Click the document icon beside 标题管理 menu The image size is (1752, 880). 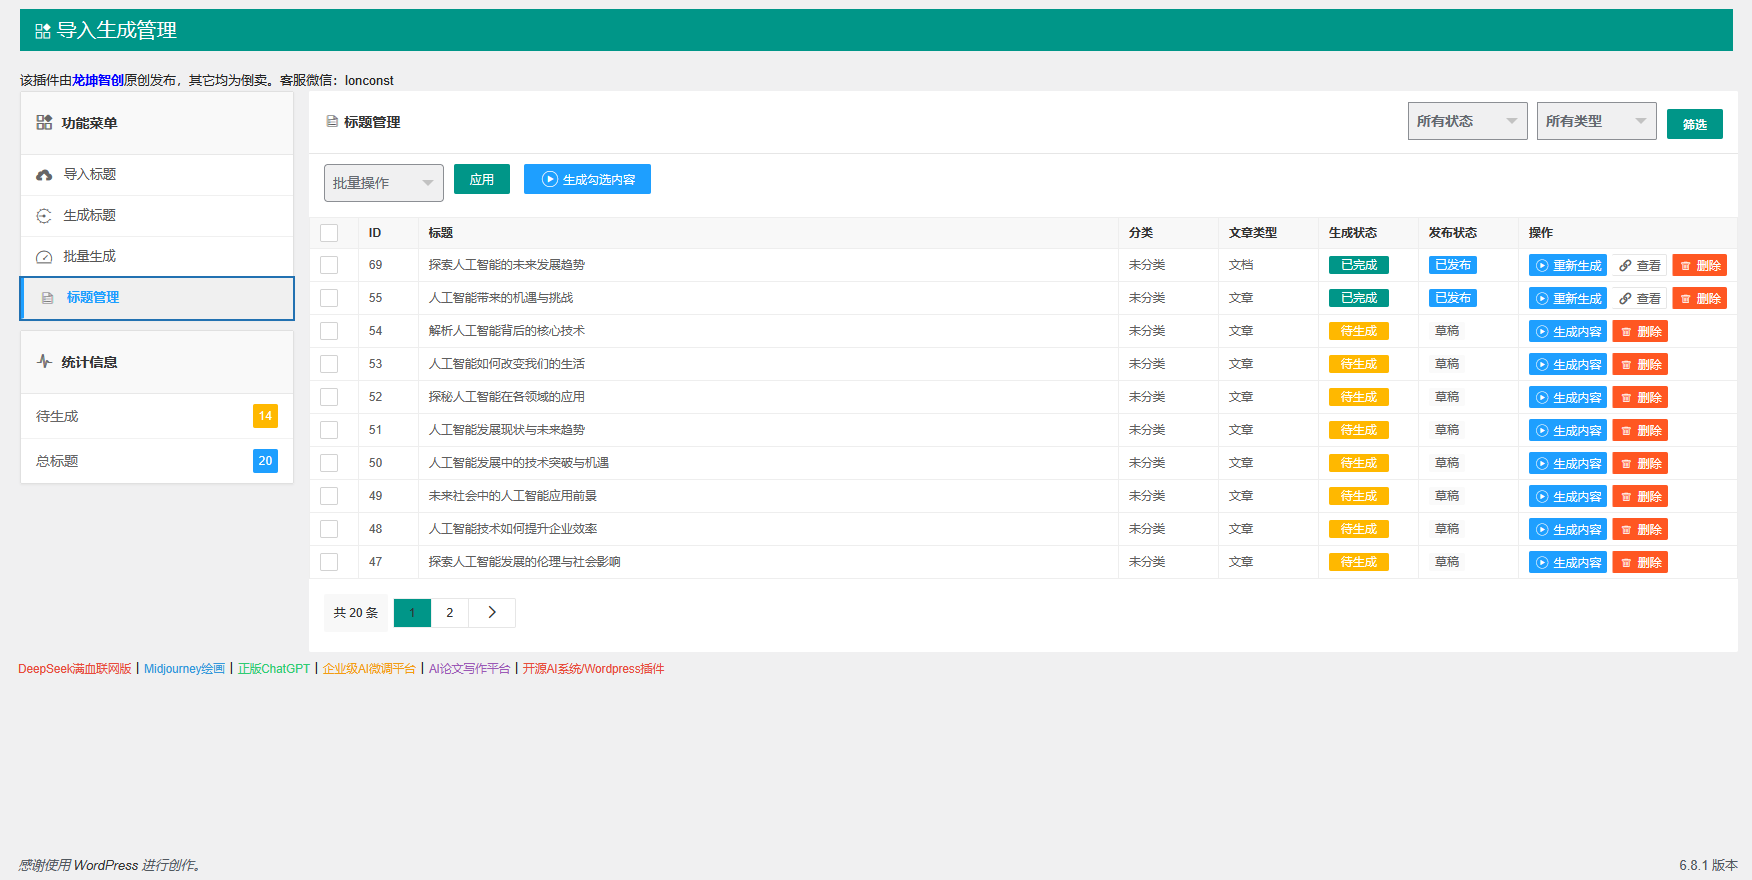tap(47, 298)
